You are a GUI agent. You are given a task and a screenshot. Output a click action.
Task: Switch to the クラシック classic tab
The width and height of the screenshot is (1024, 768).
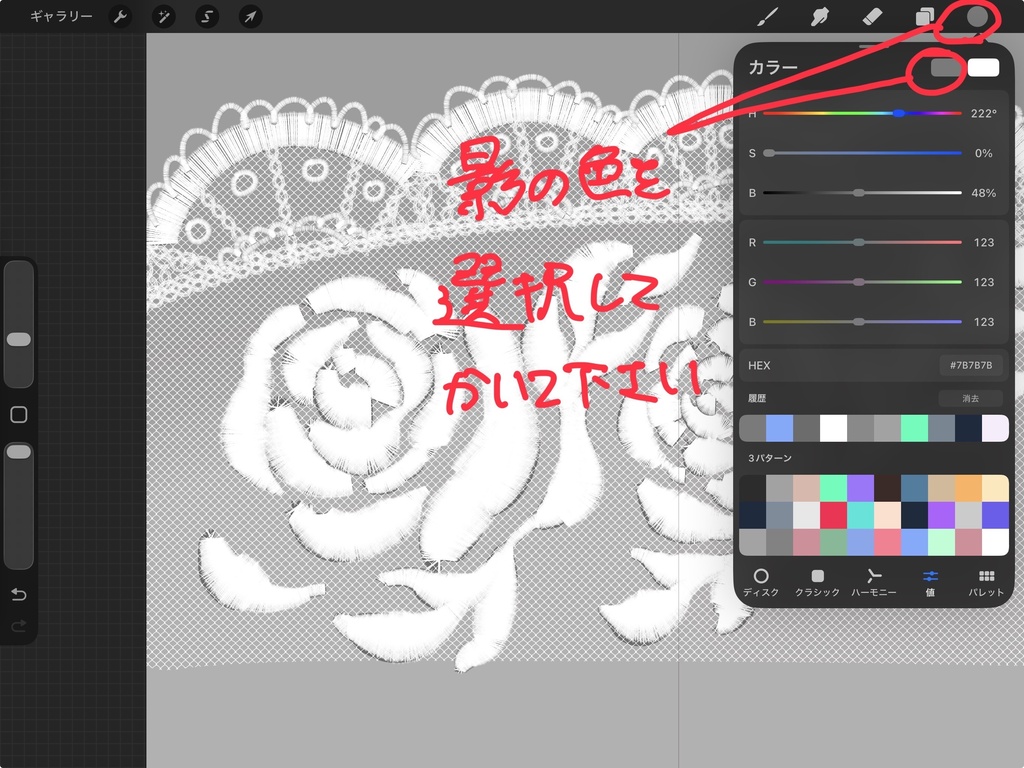pos(817,583)
